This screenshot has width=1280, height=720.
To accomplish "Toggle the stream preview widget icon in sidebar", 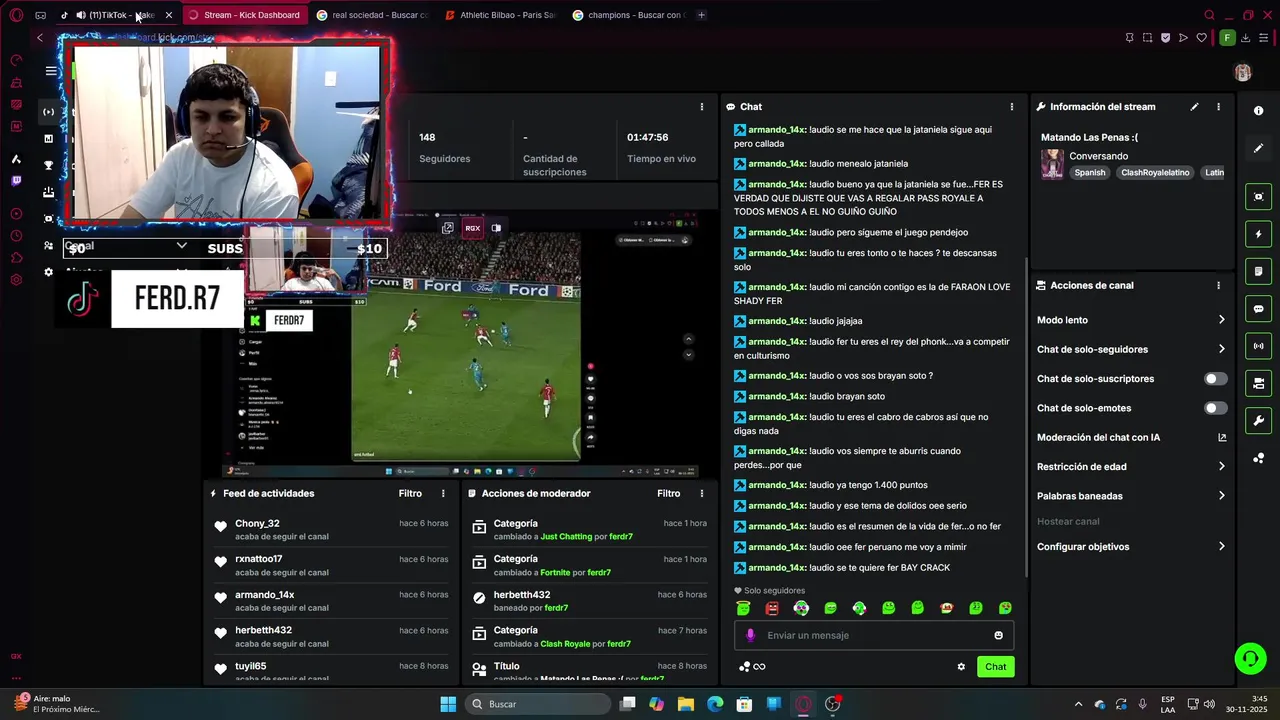I will pyautogui.click(x=1258, y=197).
